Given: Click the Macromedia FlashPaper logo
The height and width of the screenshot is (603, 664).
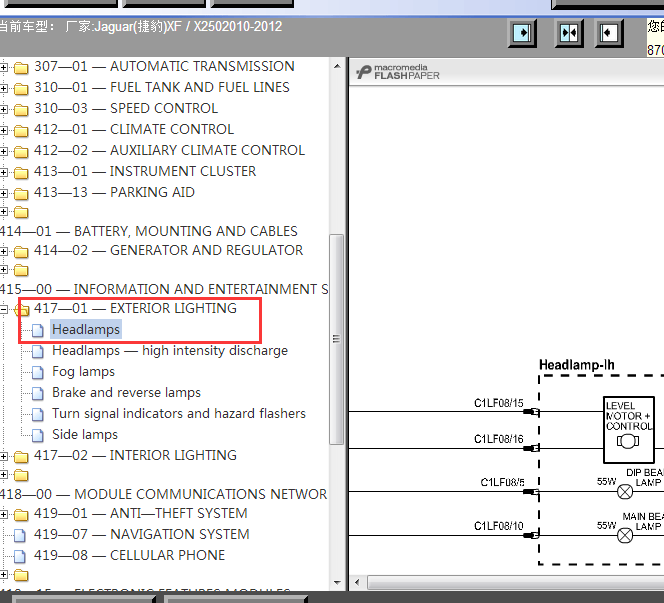Looking at the screenshot, I should [398, 72].
